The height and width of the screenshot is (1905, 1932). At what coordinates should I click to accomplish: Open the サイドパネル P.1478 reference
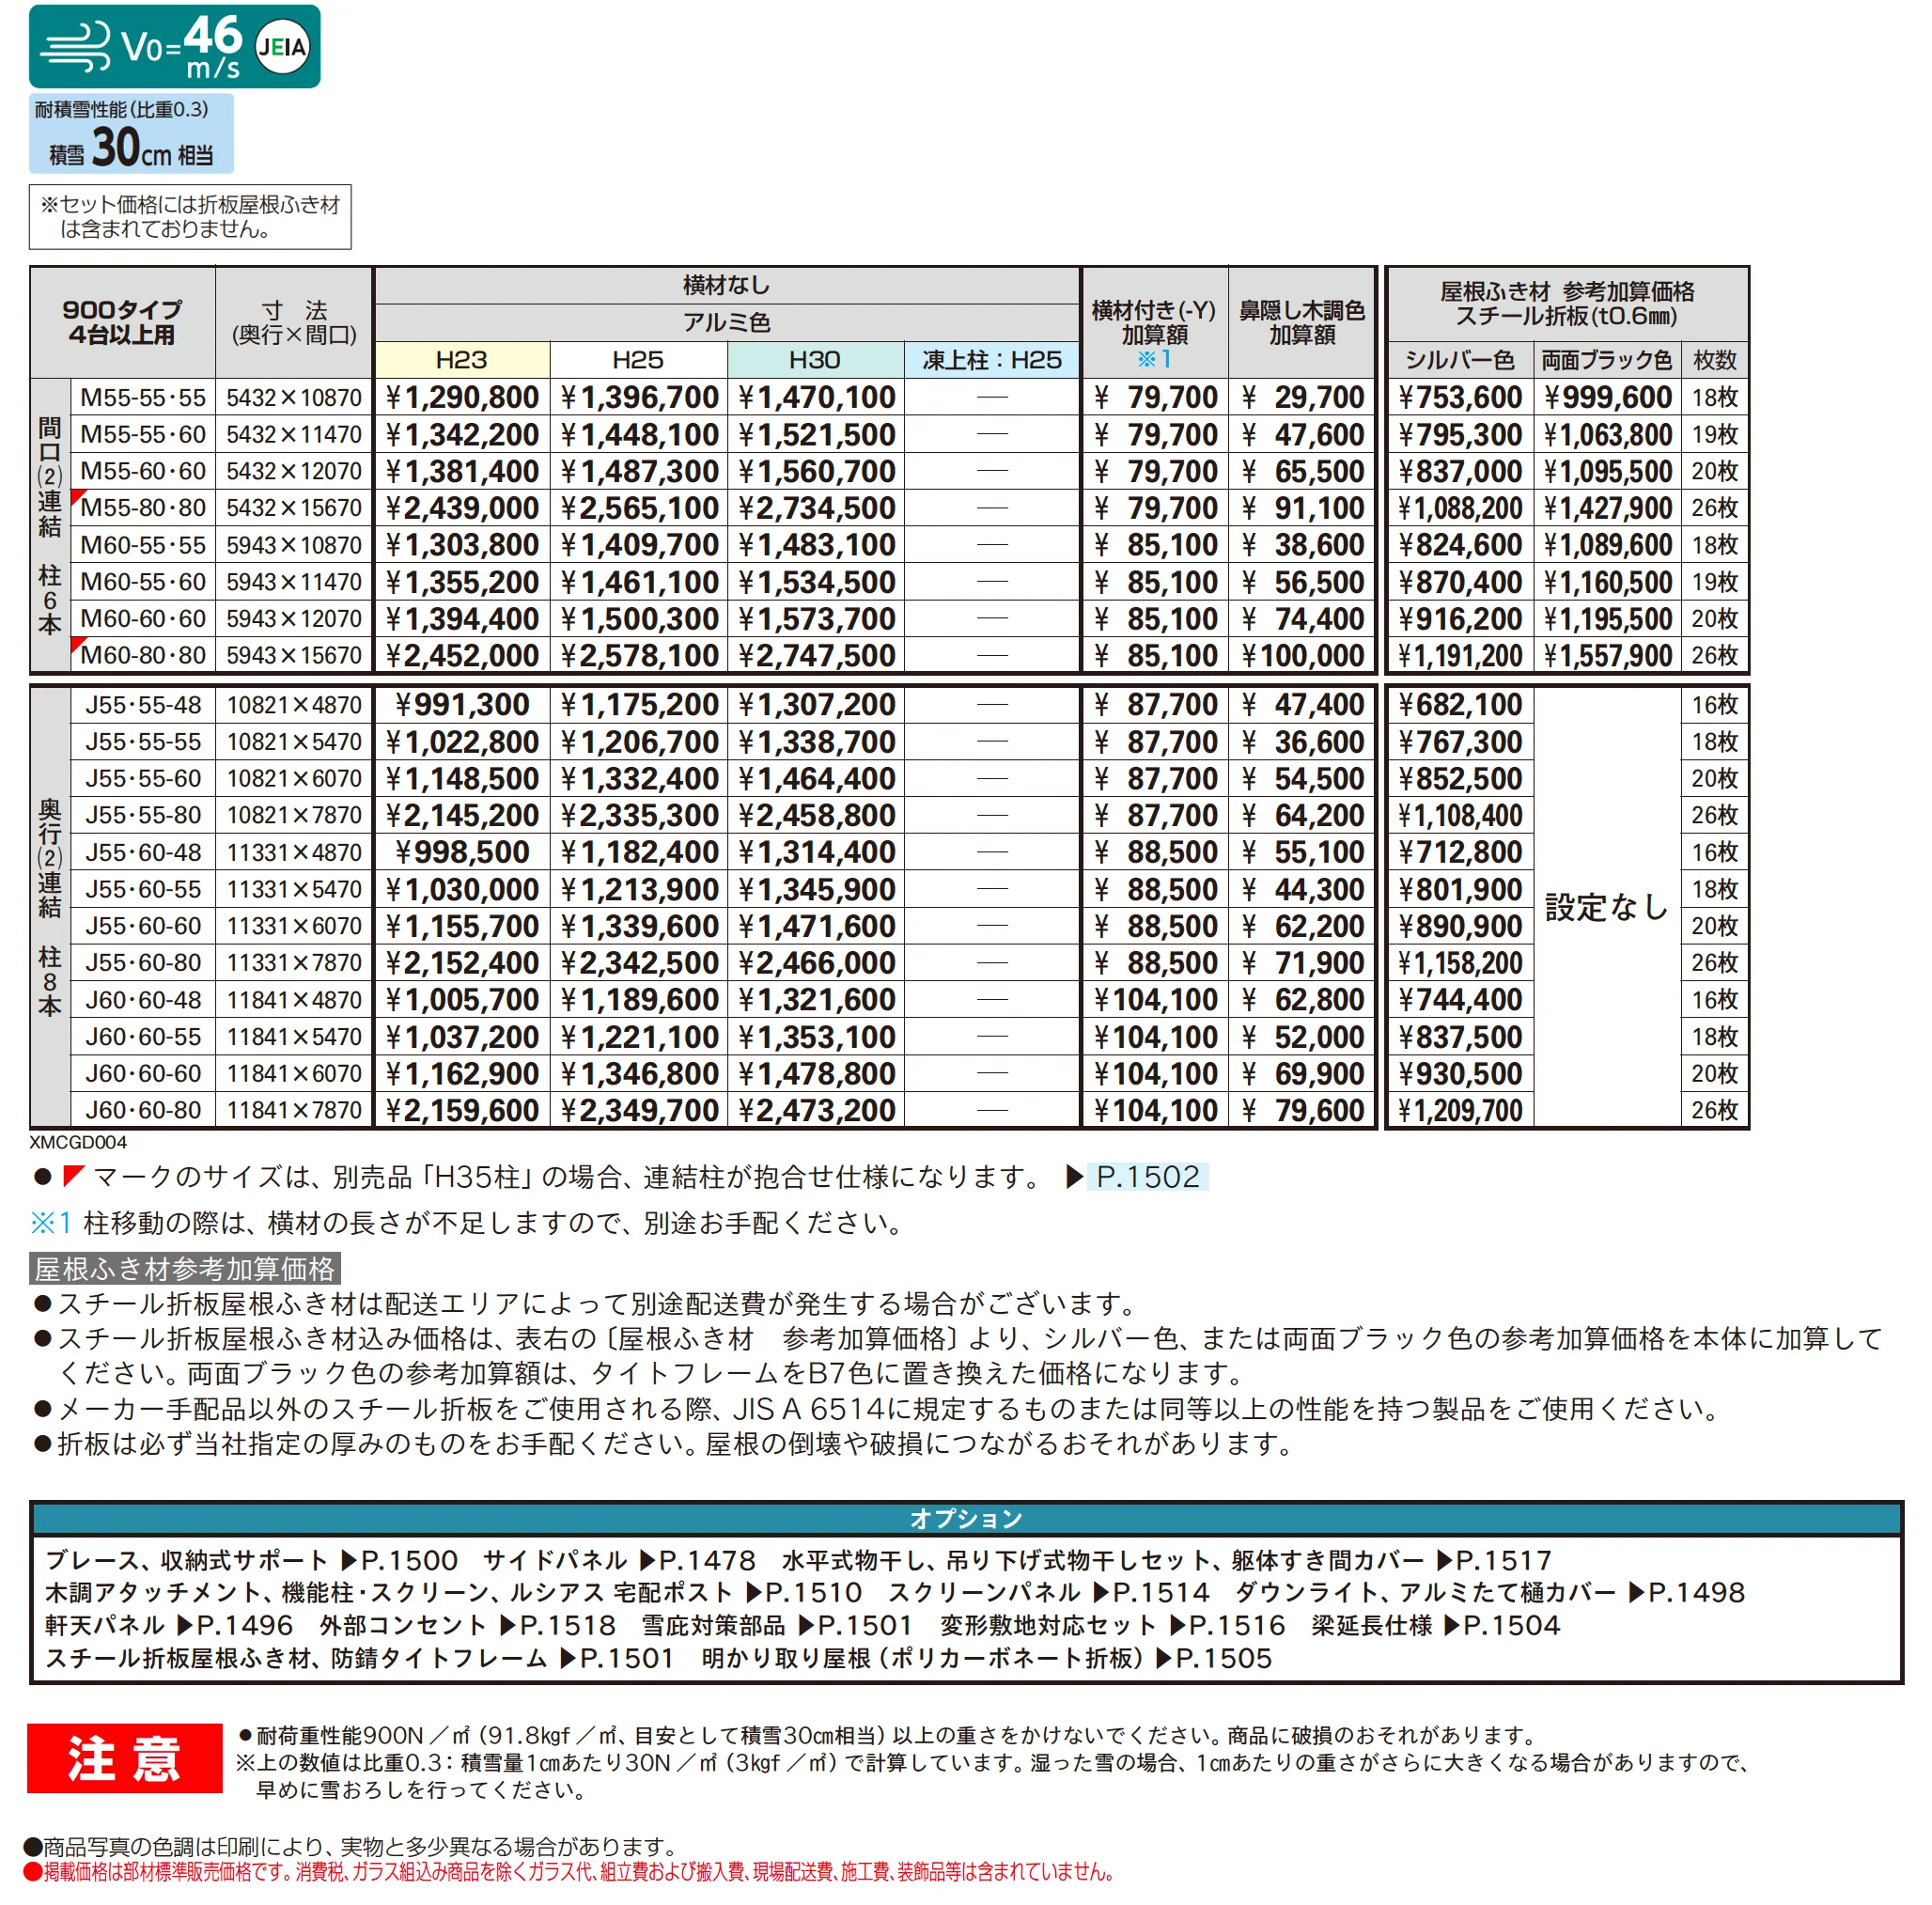pyautogui.click(x=619, y=1560)
